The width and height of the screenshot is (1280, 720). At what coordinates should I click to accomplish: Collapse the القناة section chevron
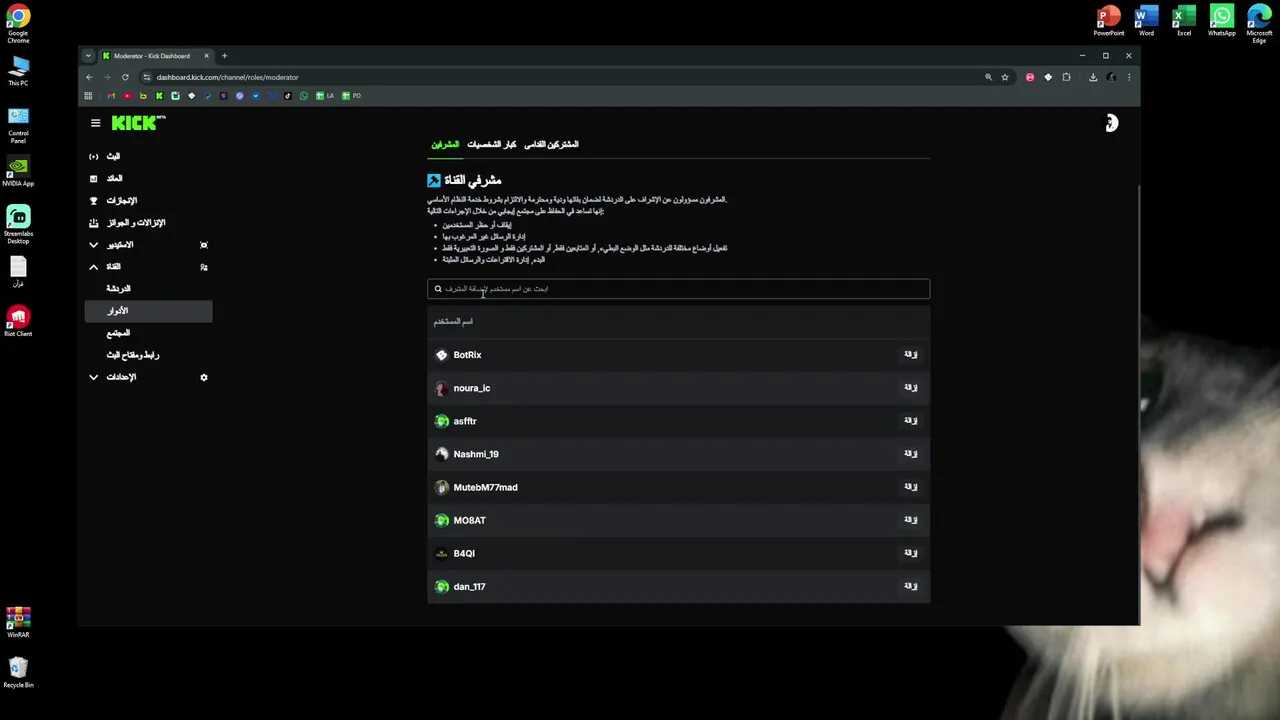[94, 267]
